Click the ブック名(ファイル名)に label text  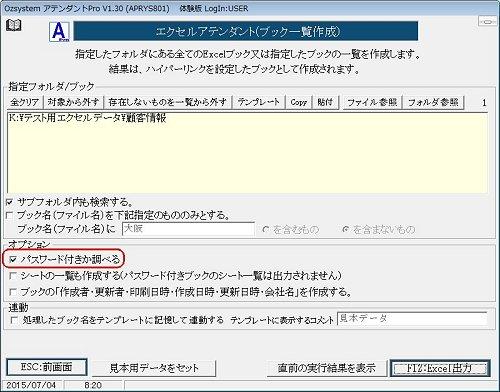(x=66, y=229)
